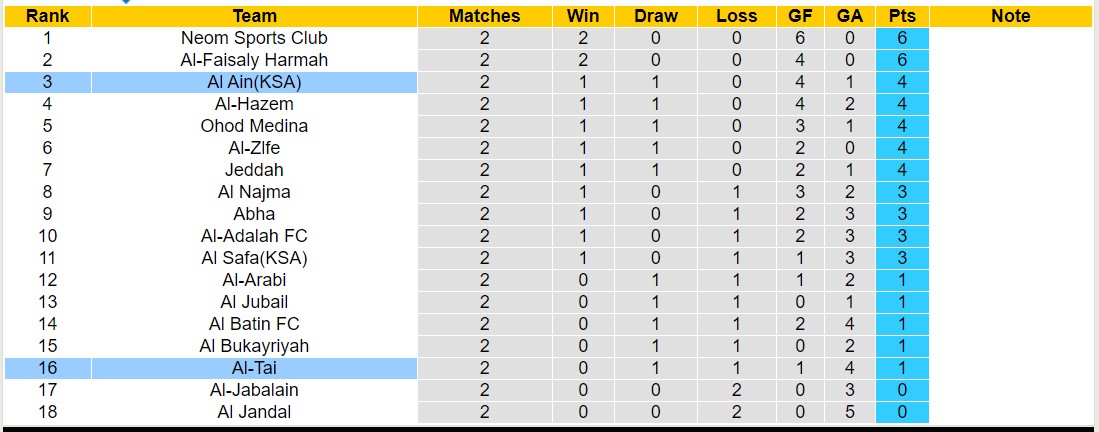Image resolution: width=1099 pixels, height=432 pixels.
Task: Click the Rank column header
Action: (47, 16)
